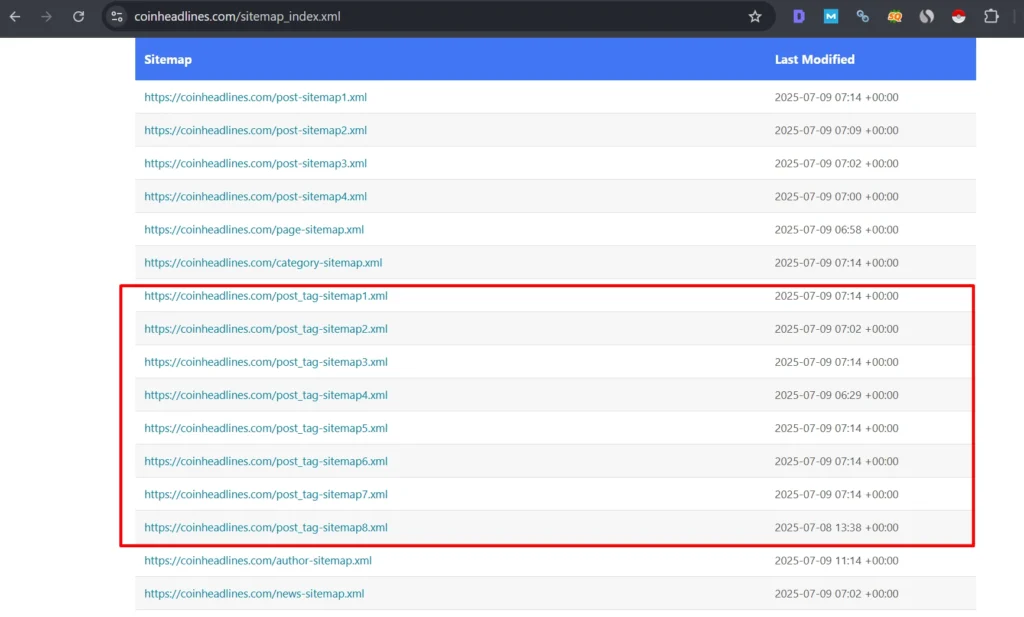This screenshot has height=617, width=1024.
Task: Click the Sitemap column header
Action: point(168,59)
